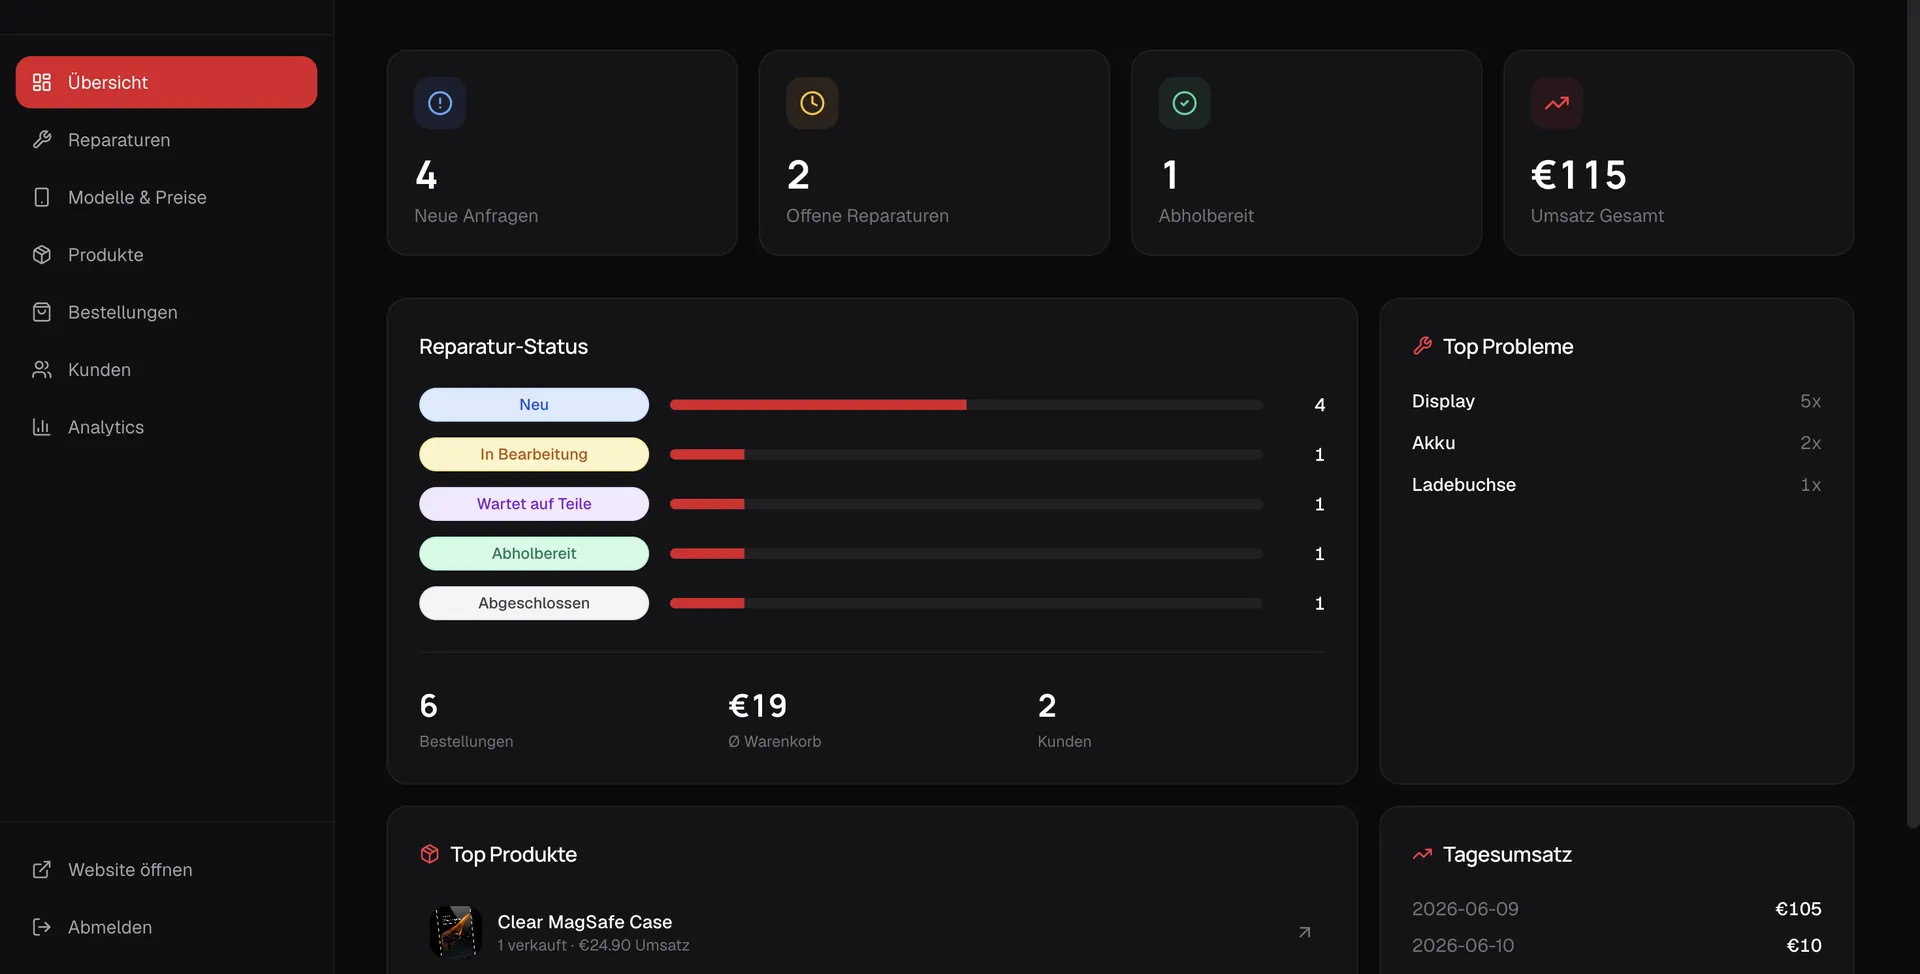Click the Abgeschlossen progress bar
The image size is (1920, 974).
click(966, 603)
